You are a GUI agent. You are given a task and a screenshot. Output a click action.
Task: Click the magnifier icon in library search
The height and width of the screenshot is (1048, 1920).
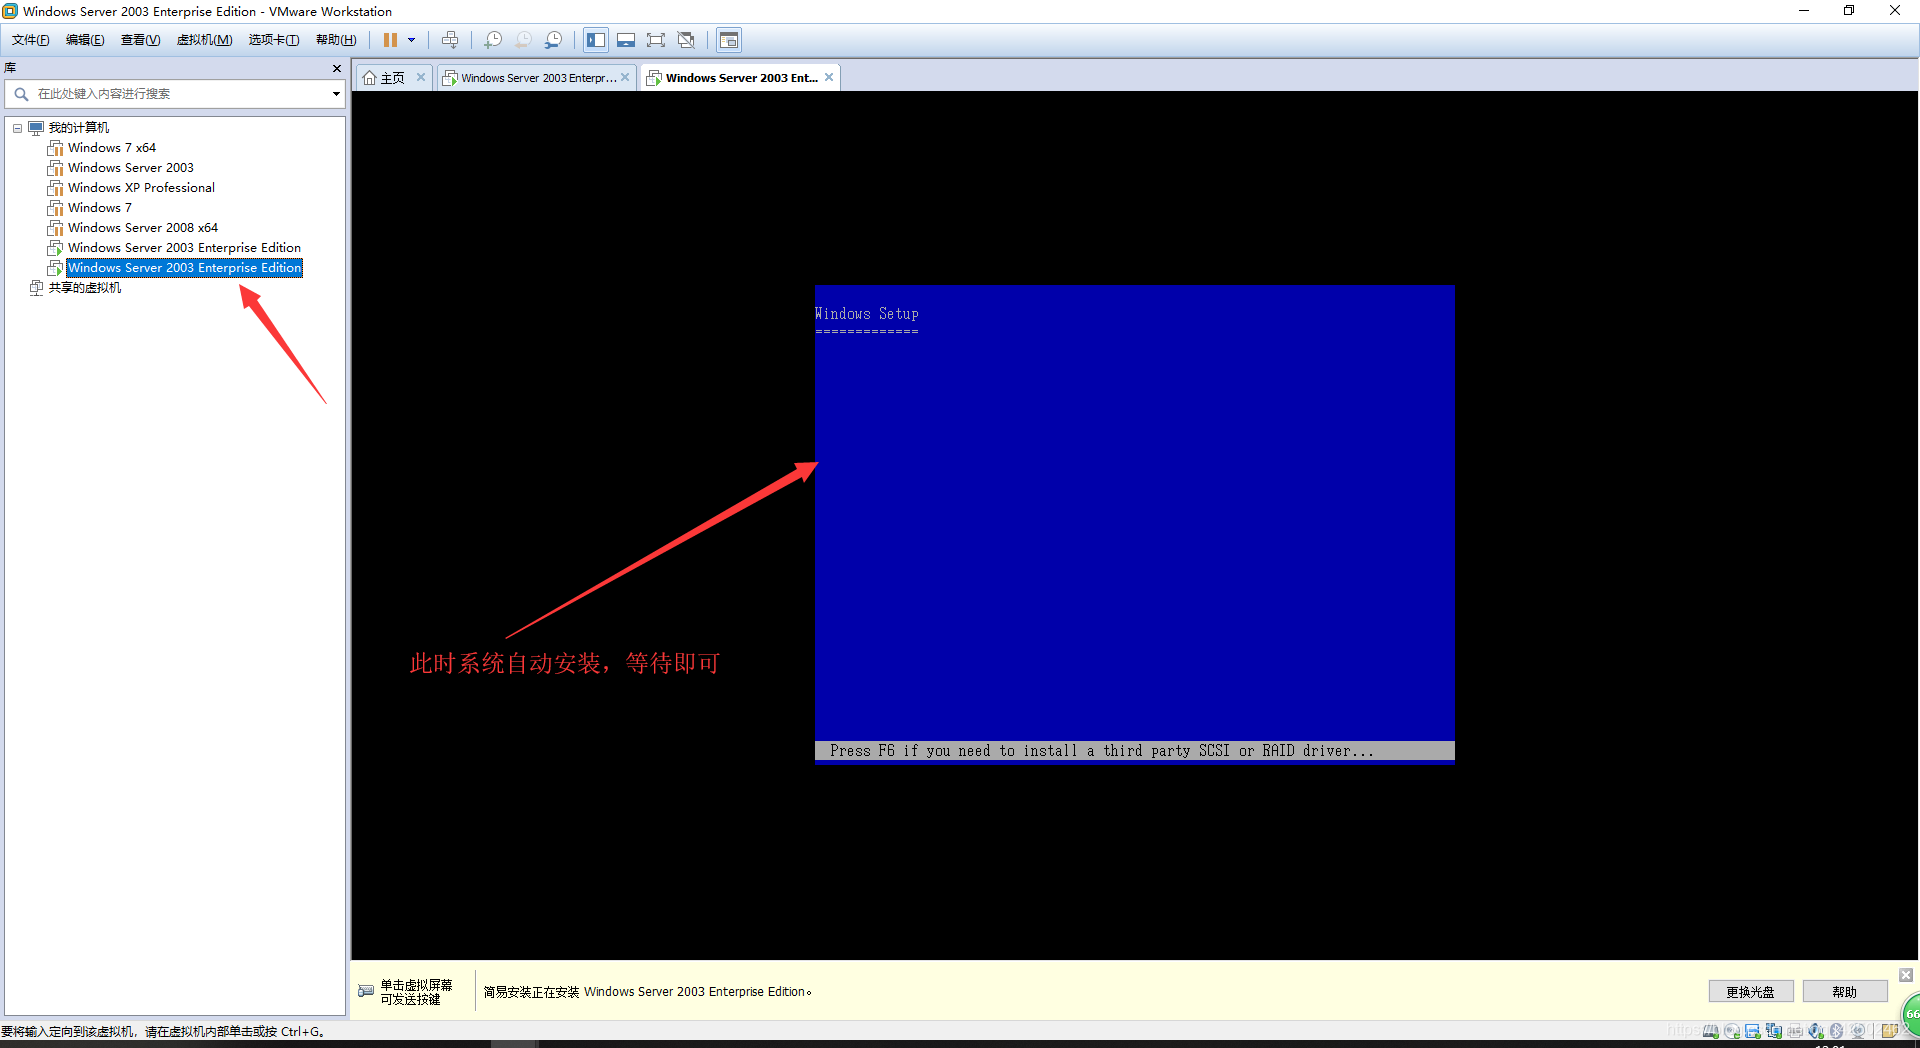[x=21, y=94]
